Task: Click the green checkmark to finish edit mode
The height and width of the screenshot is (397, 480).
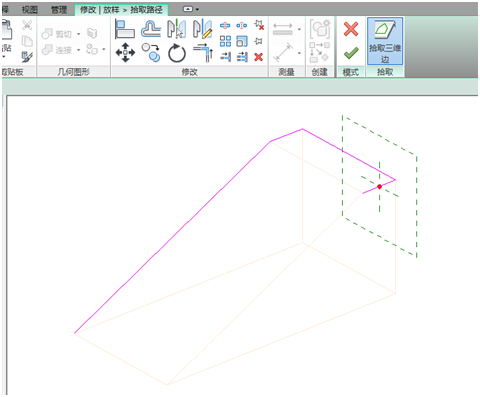Action: tap(351, 53)
